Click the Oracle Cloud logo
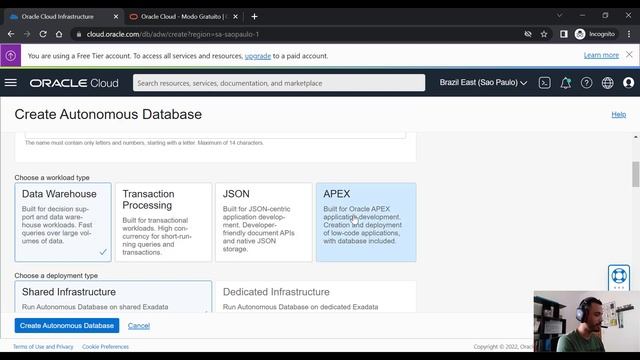This screenshot has height=360, width=640. pyautogui.click(x=74, y=83)
